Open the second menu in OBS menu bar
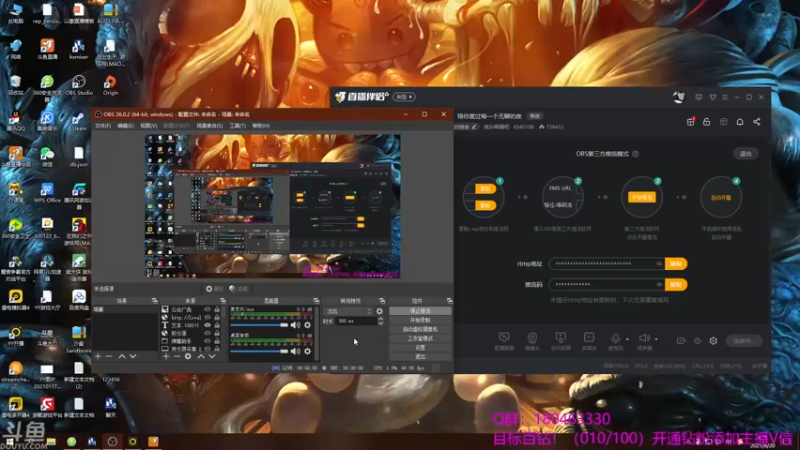 pos(125,126)
